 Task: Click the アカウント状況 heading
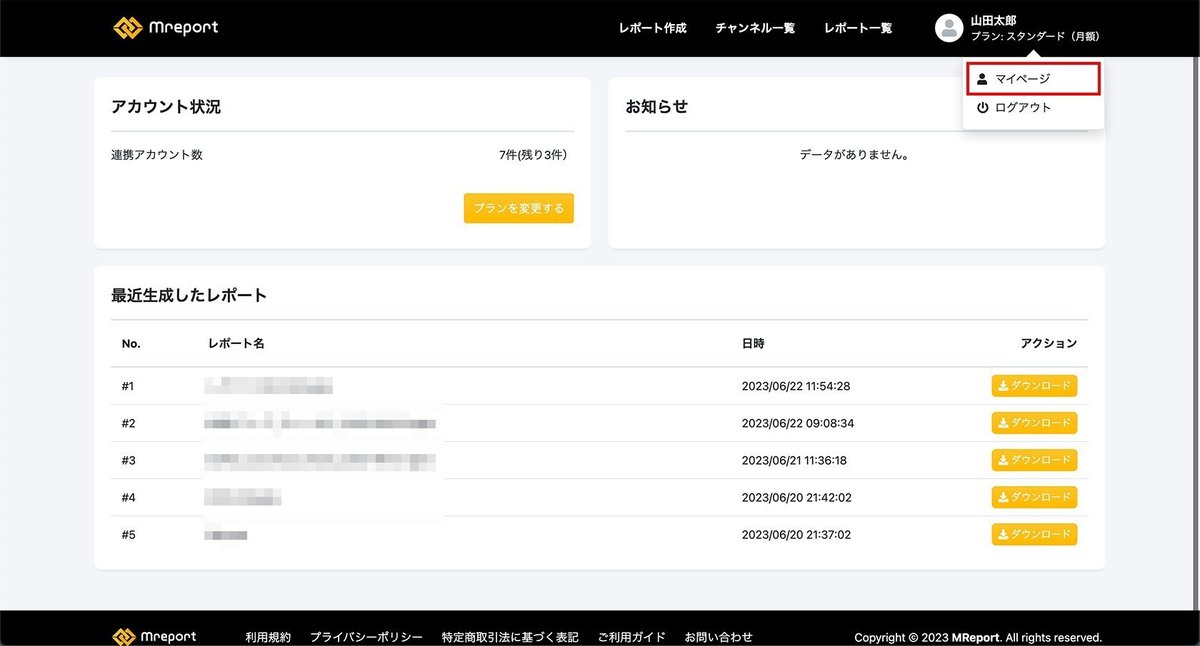(166, 106)
